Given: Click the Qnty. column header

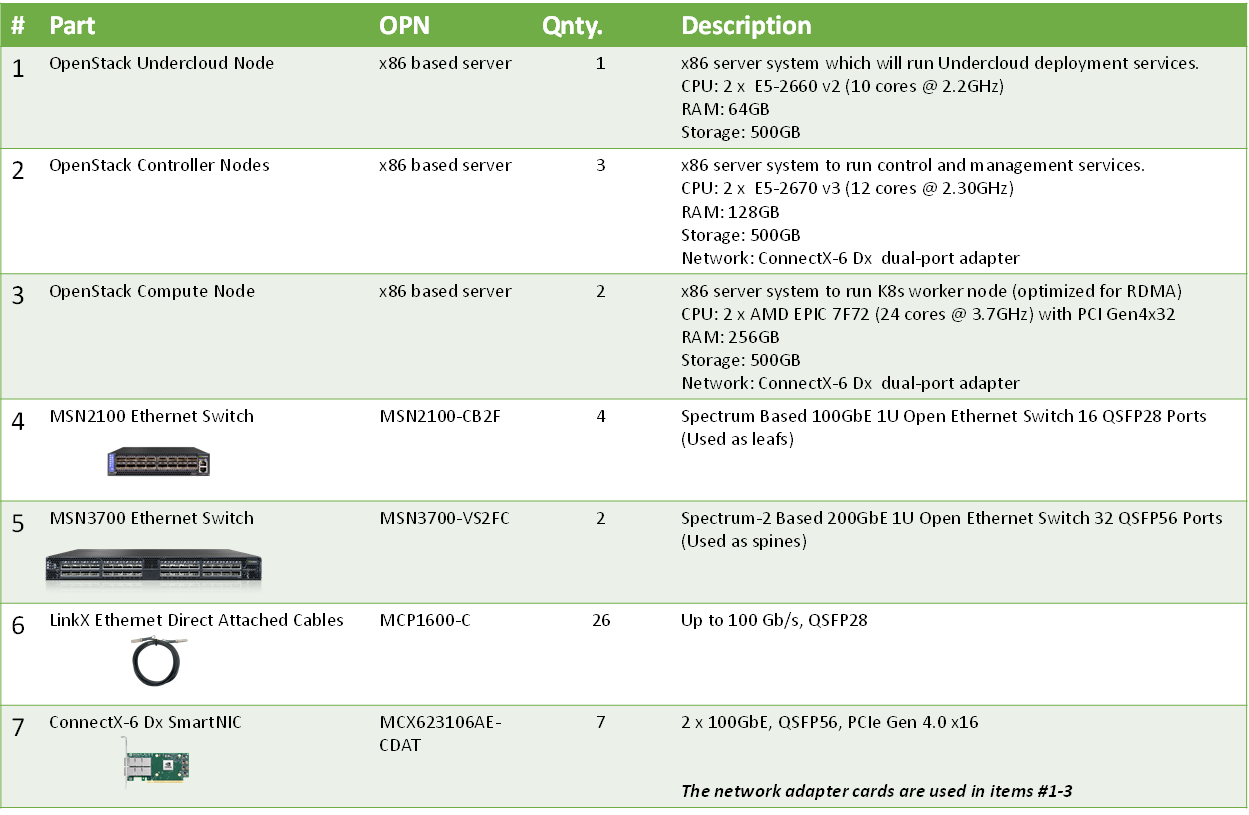Looking at the screenshot, I should [572, 25].
